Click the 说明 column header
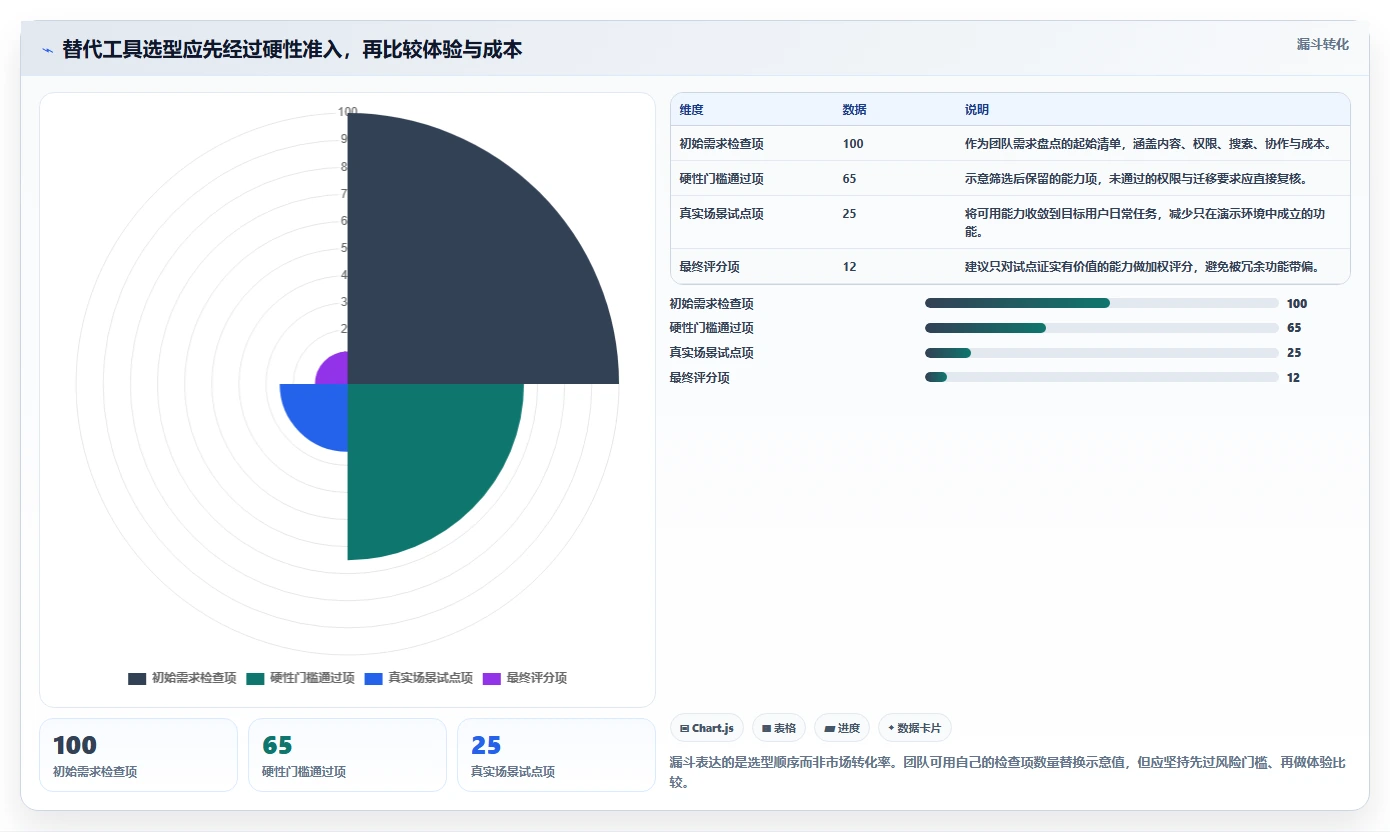The width and height of the screenshot is (1390, 832). click(x=977, y=110)
